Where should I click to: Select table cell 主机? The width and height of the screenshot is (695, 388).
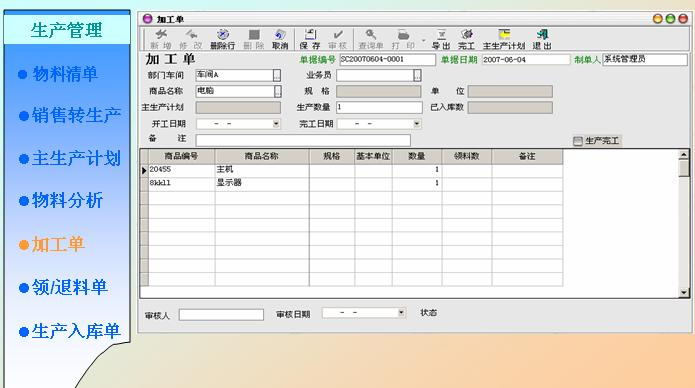(x=262, y=170)
